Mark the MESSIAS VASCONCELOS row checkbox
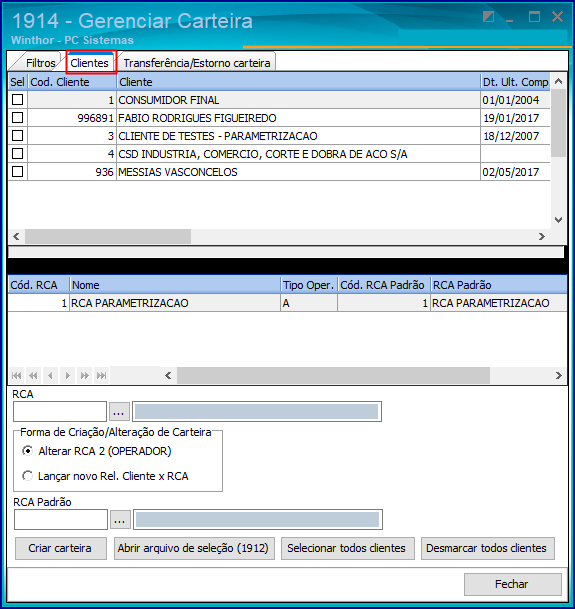 17,172
